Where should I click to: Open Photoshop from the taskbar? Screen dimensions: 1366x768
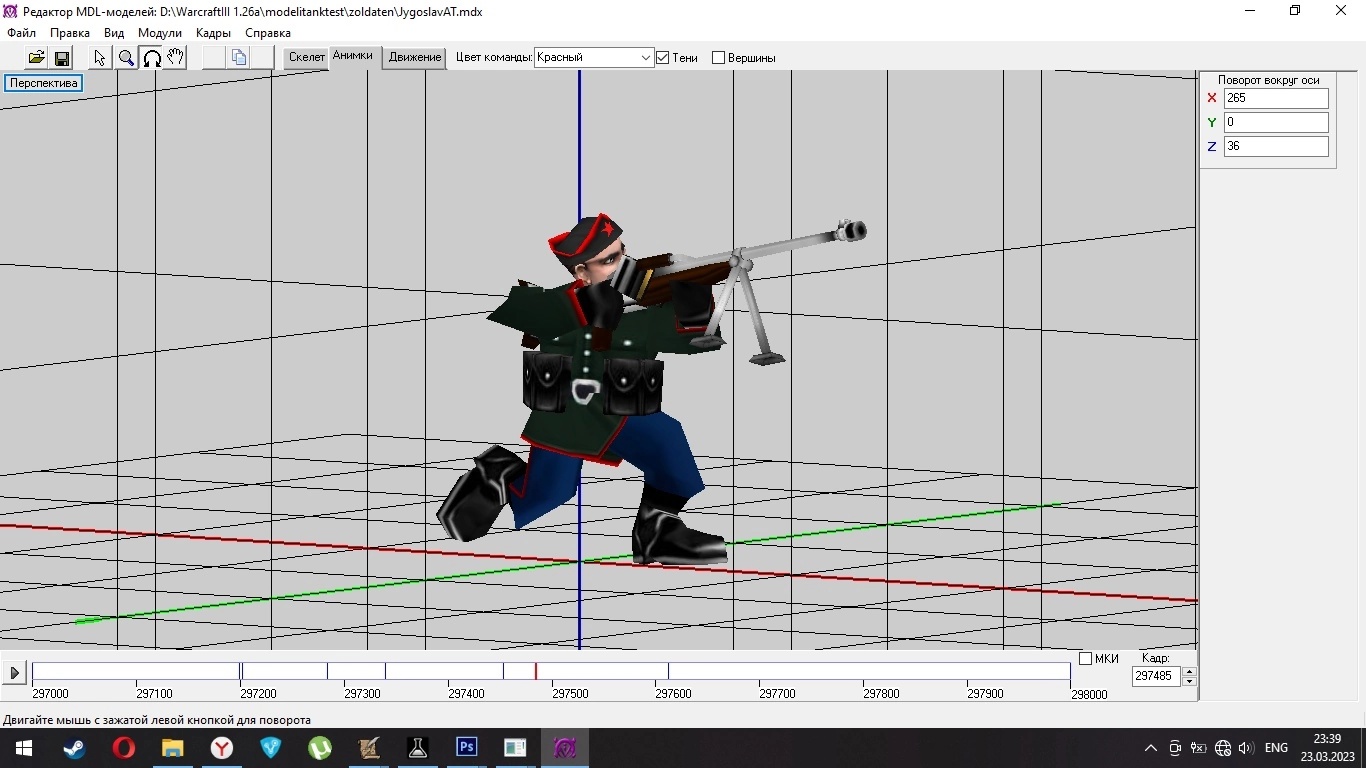466,748
